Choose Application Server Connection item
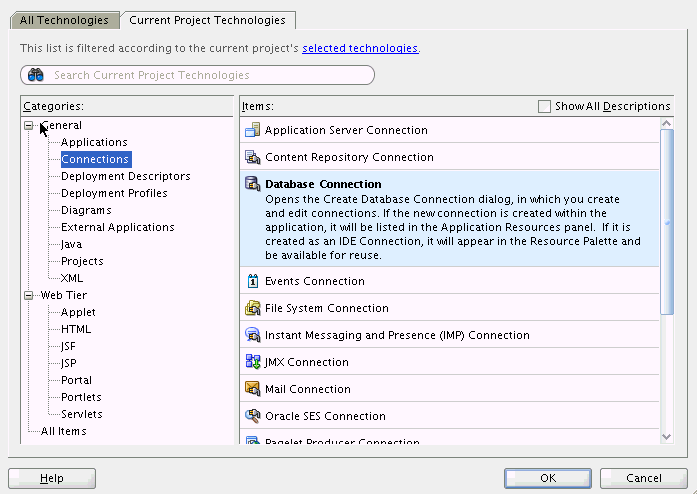The image size is (697, 494). point(449,130)
